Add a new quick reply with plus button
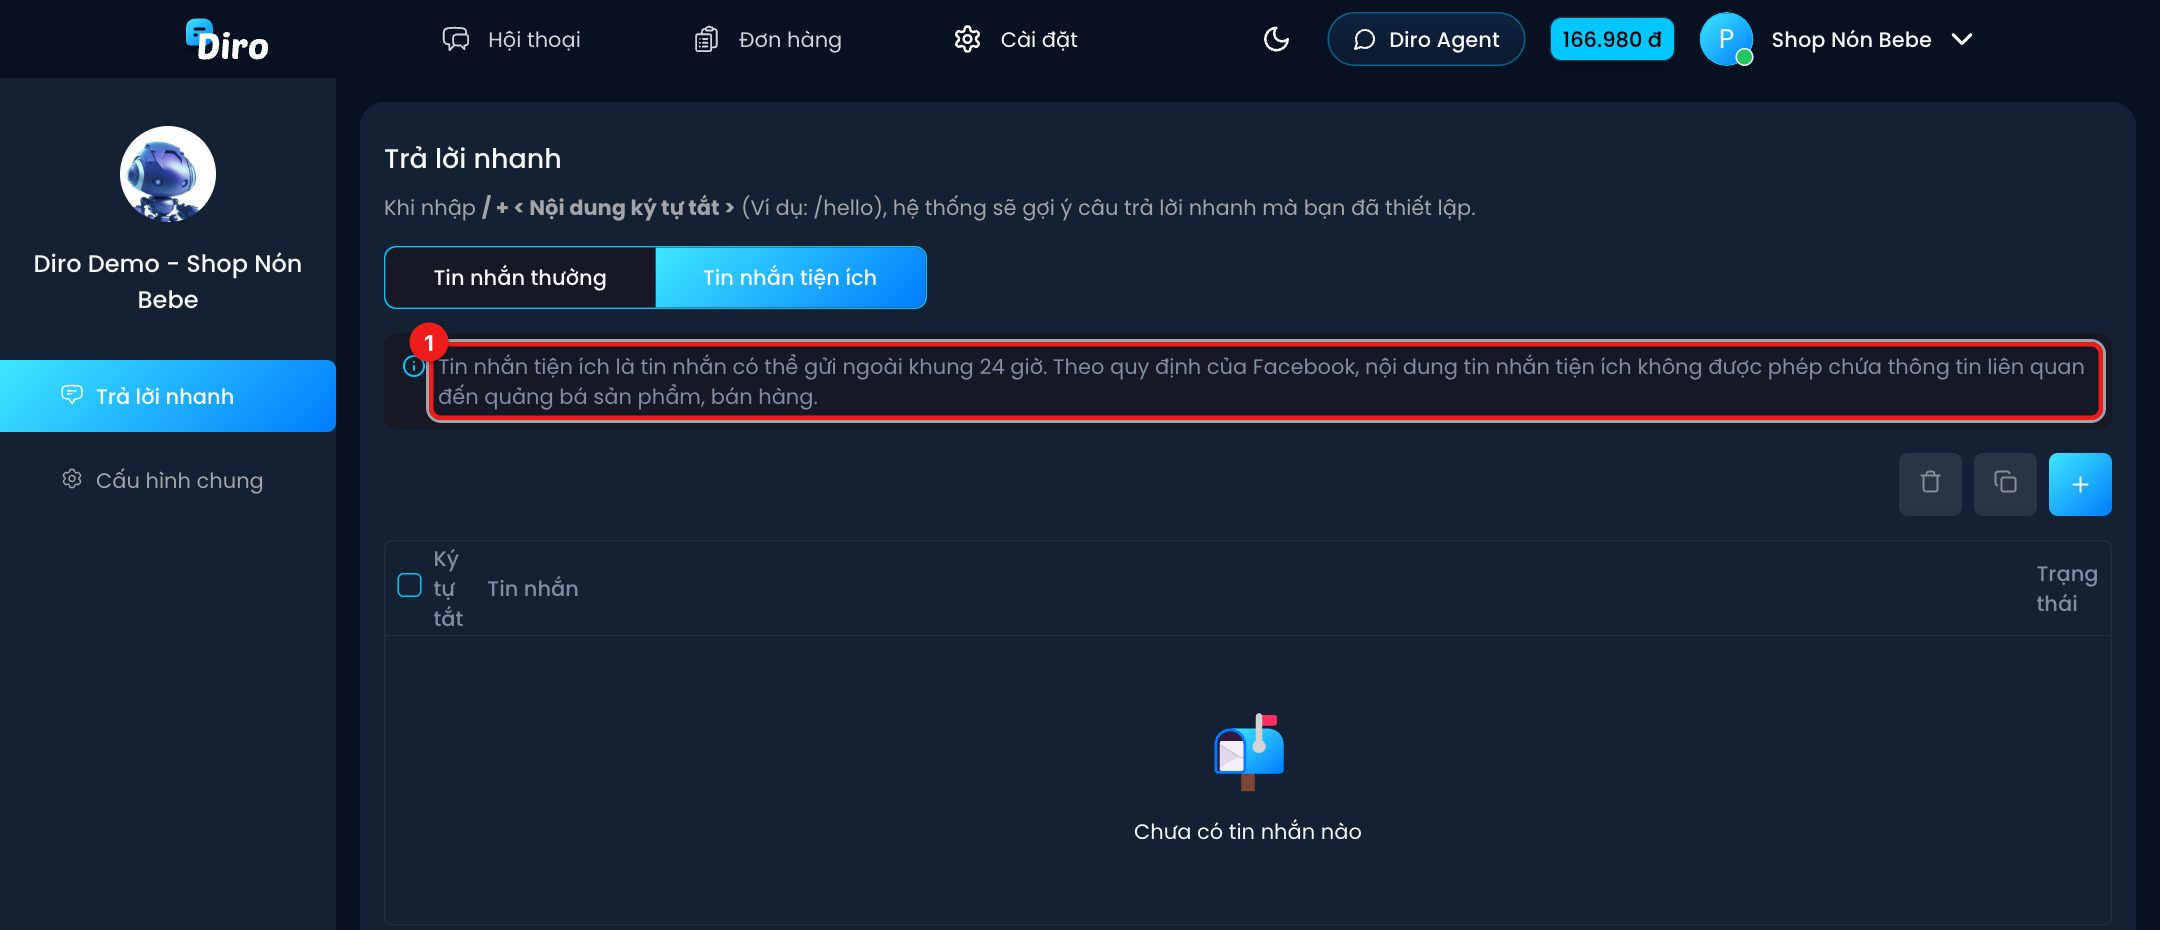 (x=2080, y=484)
